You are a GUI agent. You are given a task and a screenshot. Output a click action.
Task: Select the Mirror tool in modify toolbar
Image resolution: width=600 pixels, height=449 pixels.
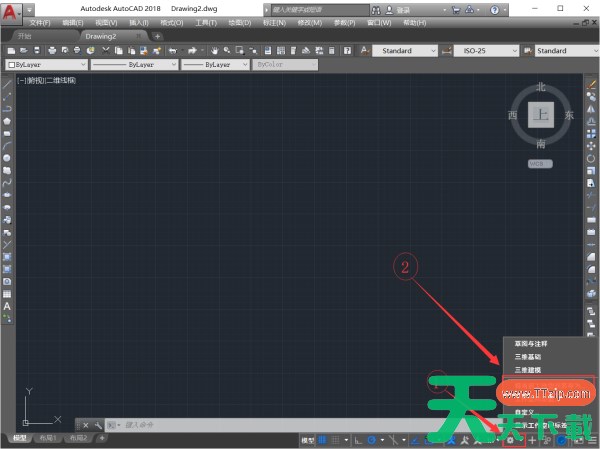tap(591, 109)
